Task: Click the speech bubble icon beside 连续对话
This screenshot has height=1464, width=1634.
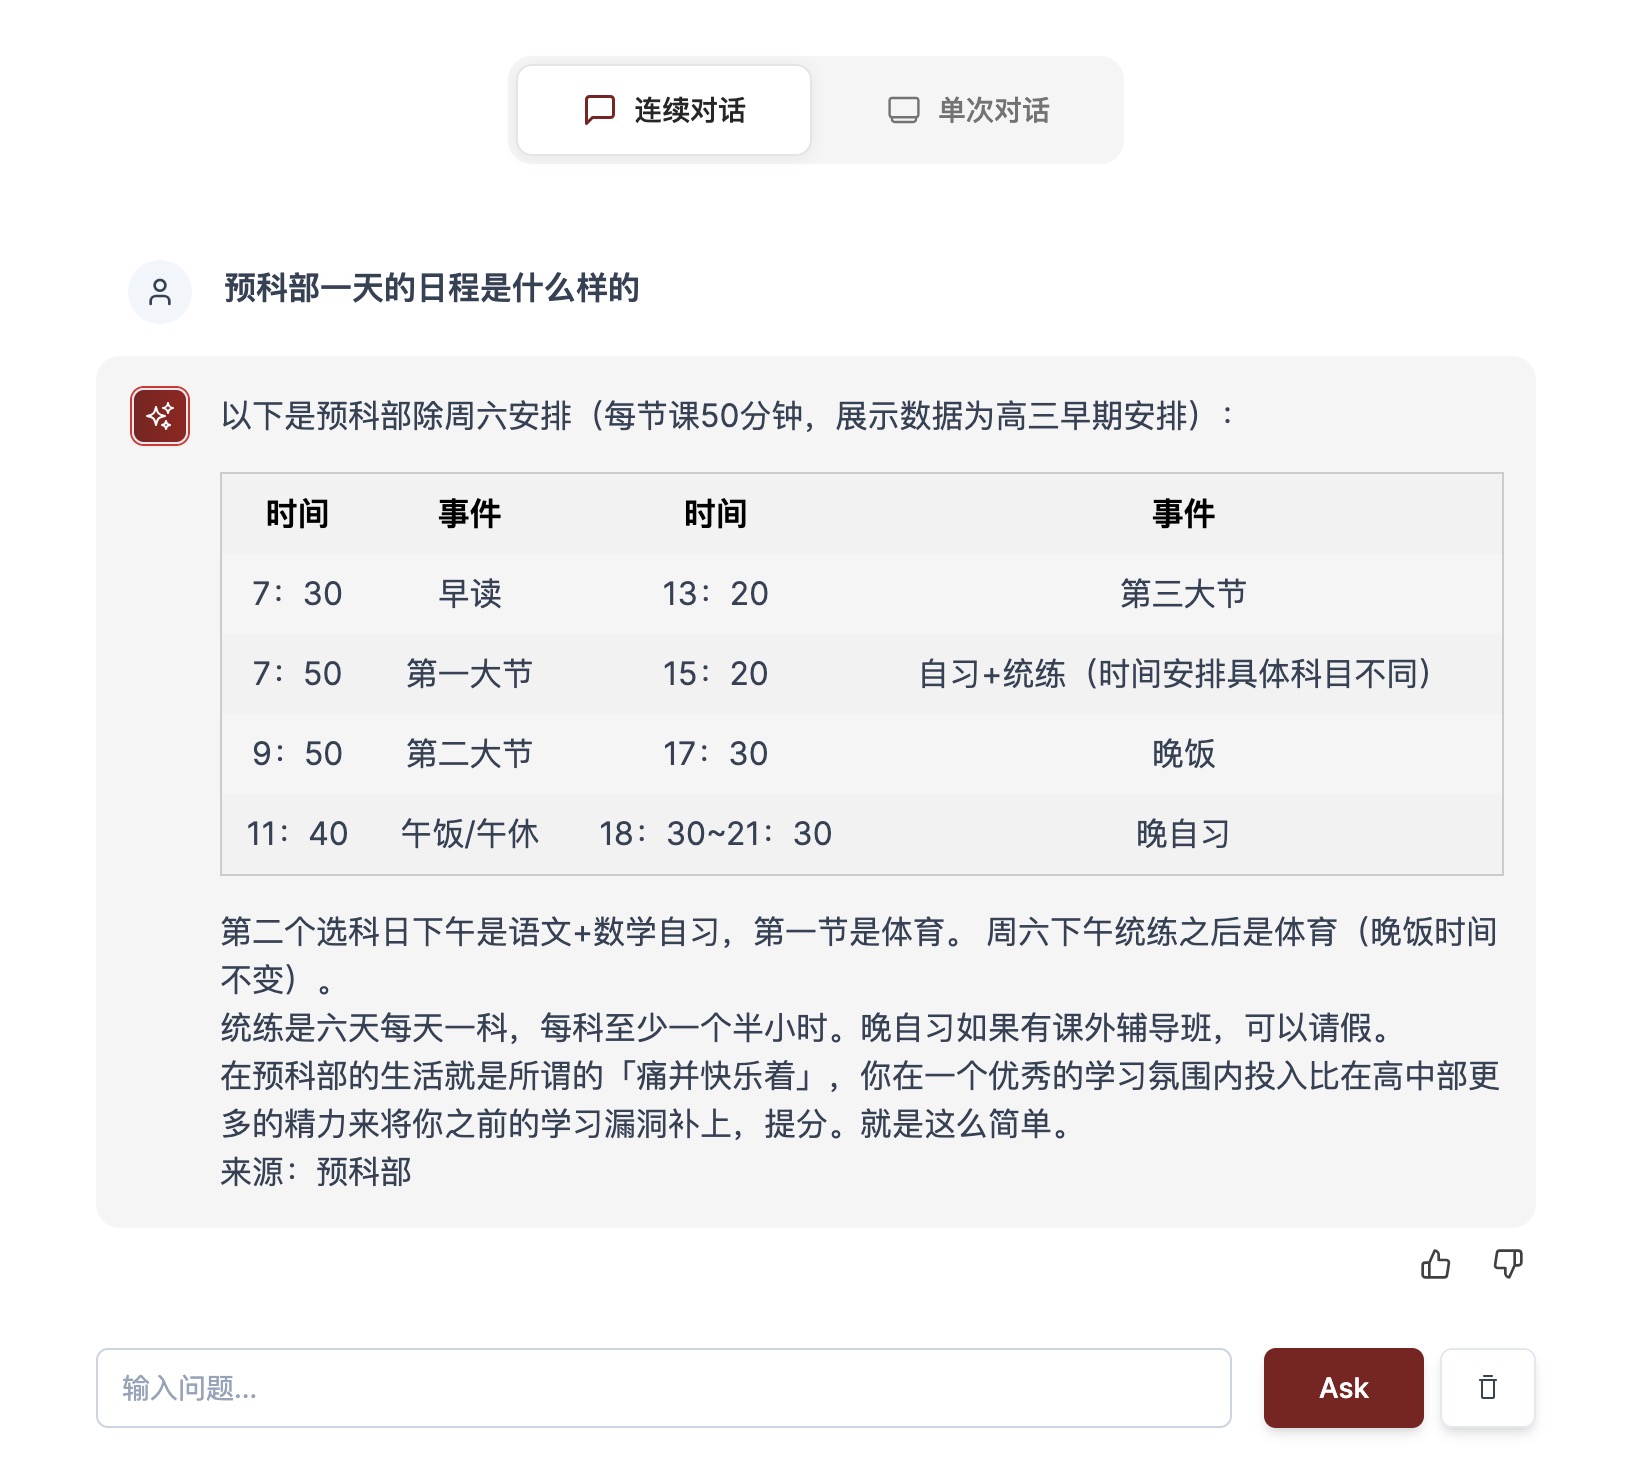Action: coord(599,110)
